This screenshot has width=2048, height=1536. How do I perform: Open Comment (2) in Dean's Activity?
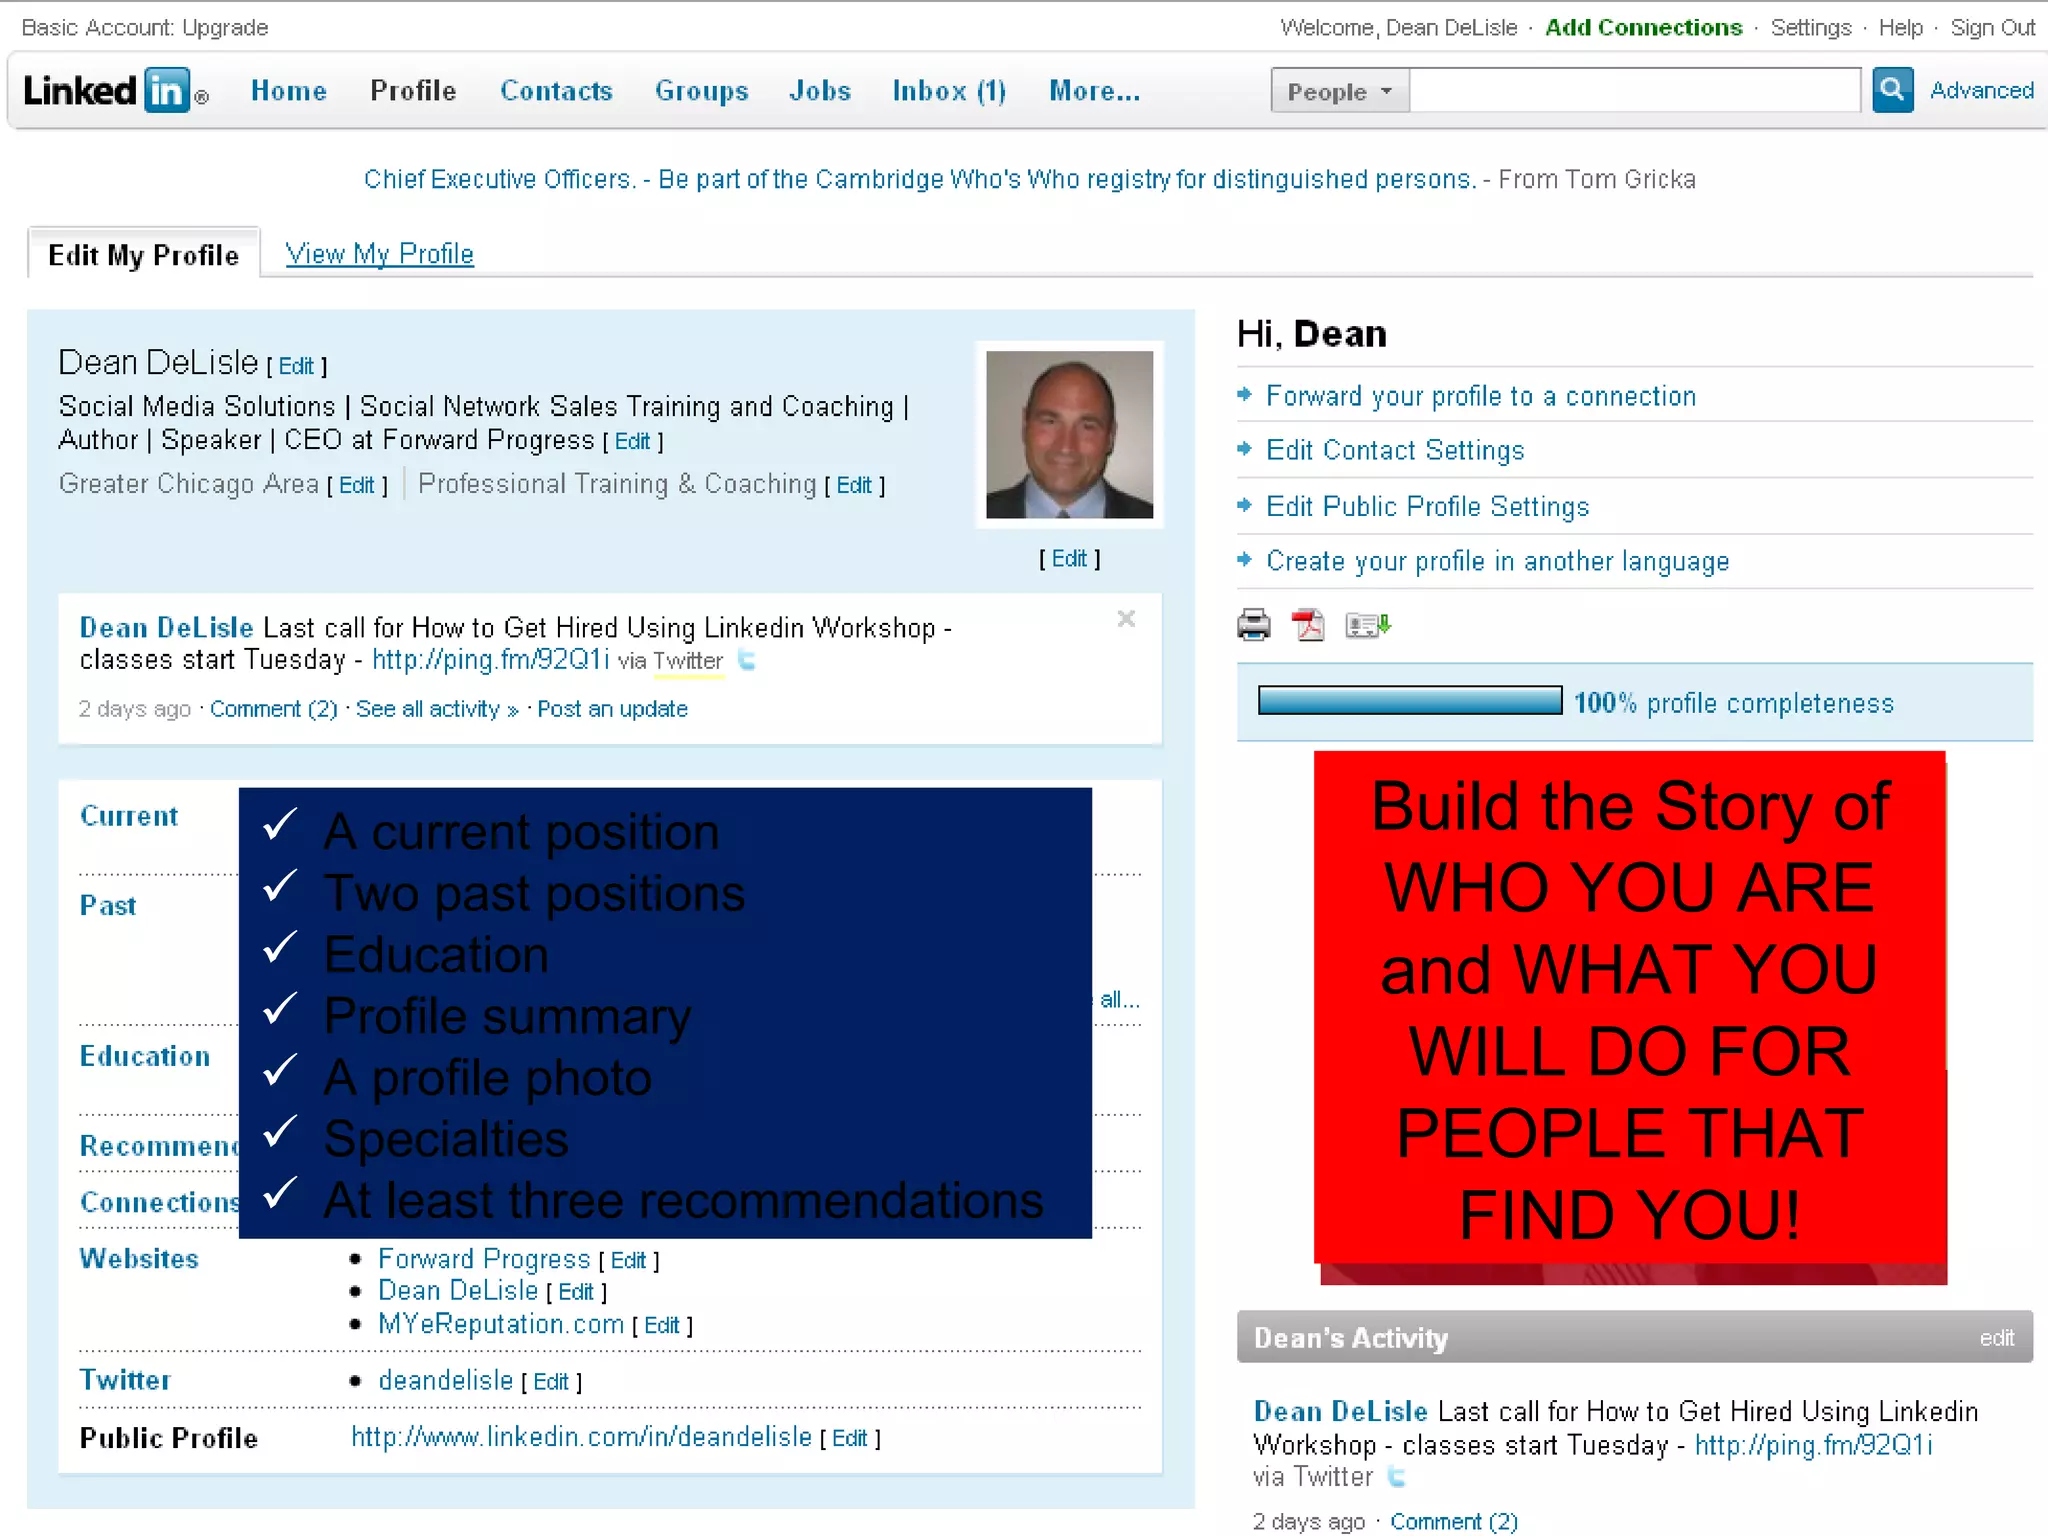click(1453, 1522)
